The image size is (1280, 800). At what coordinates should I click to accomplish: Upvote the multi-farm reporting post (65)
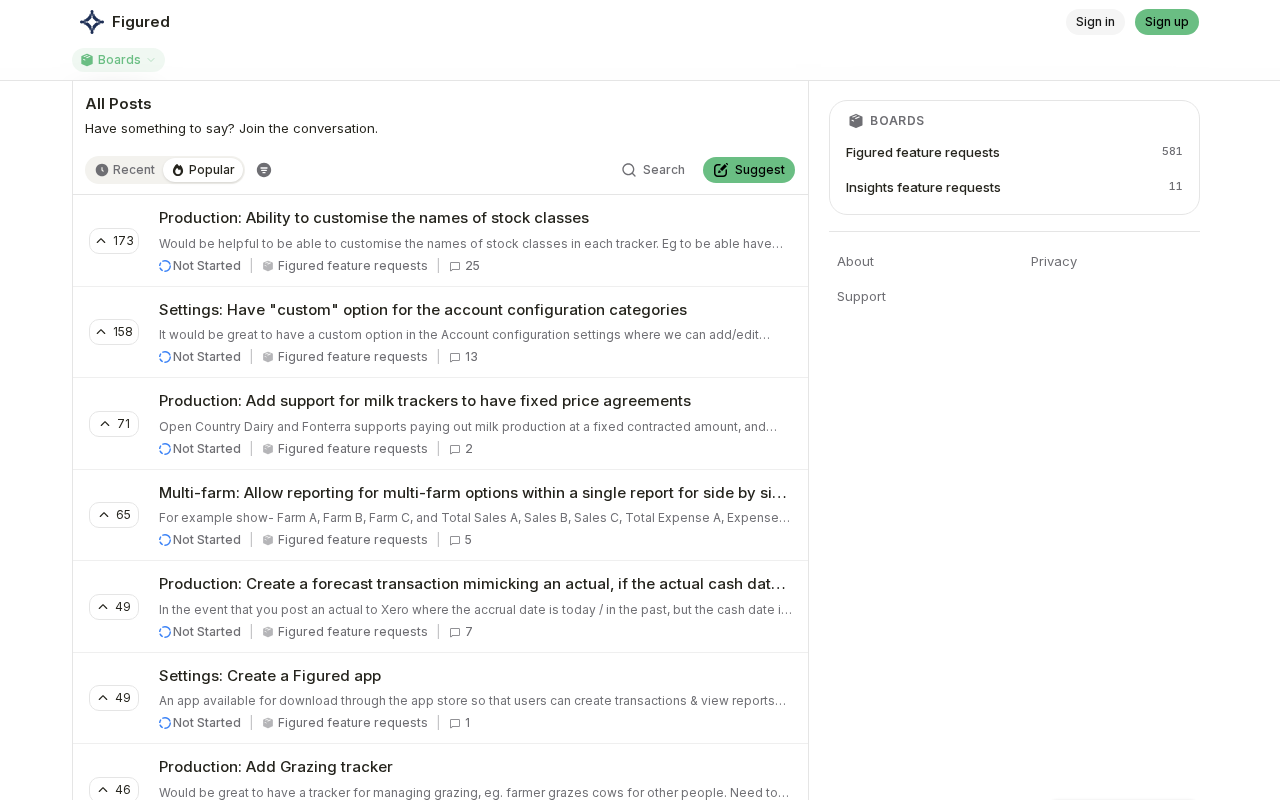tap(114, 515)
